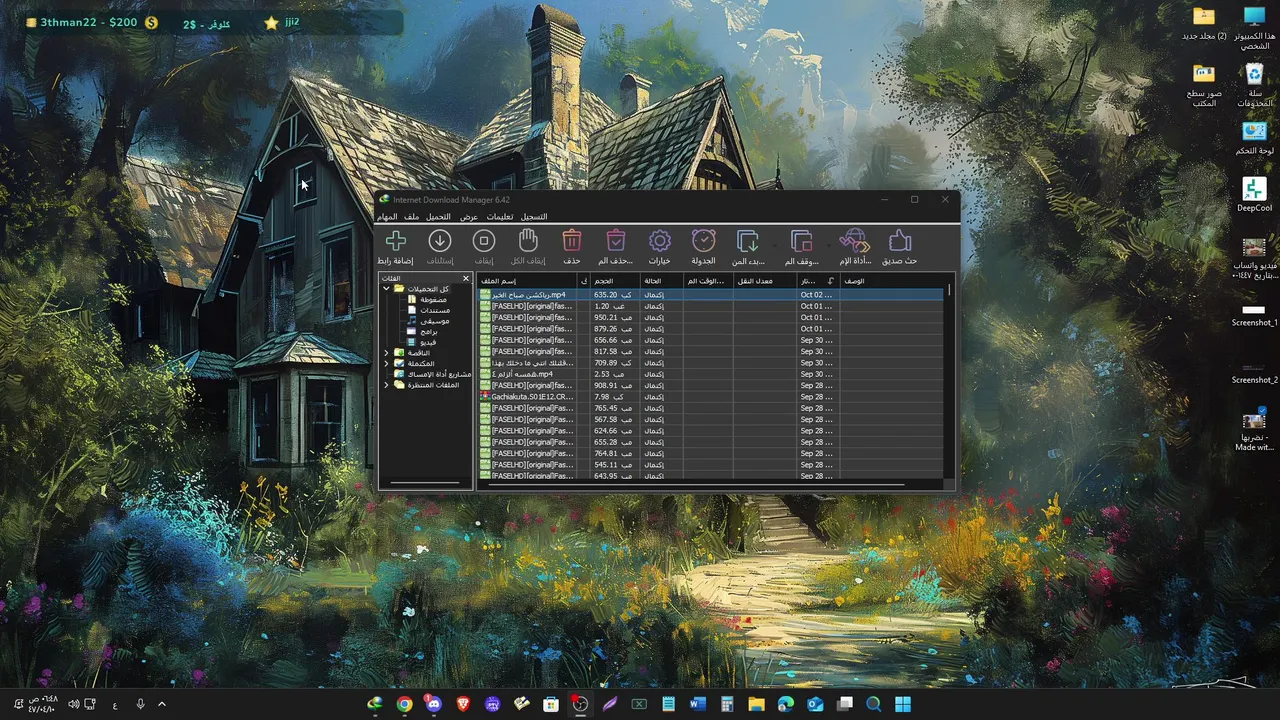
Task: Expand the الناقصة category node
Action: [x=386, y=353]
